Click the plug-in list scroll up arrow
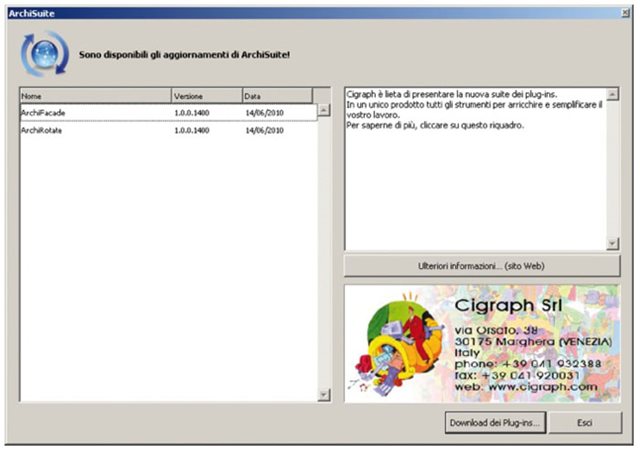Viewport: 640px width, 452px height. pos(324,110)
